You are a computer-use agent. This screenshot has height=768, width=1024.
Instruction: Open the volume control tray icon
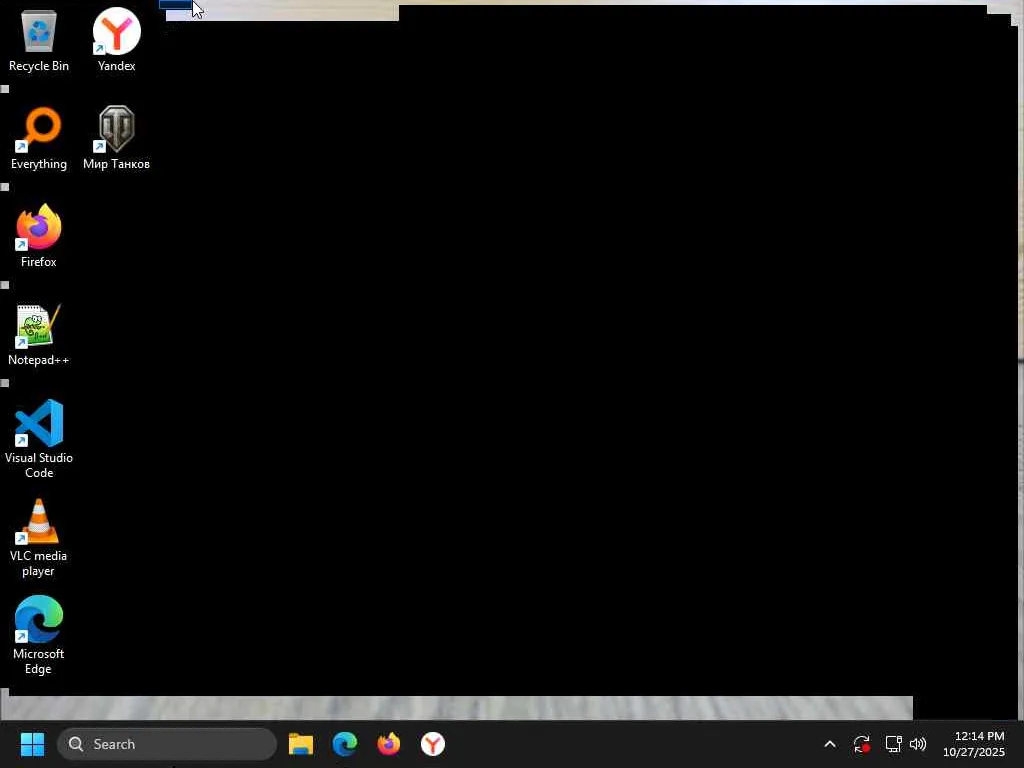tap(918, 744)
